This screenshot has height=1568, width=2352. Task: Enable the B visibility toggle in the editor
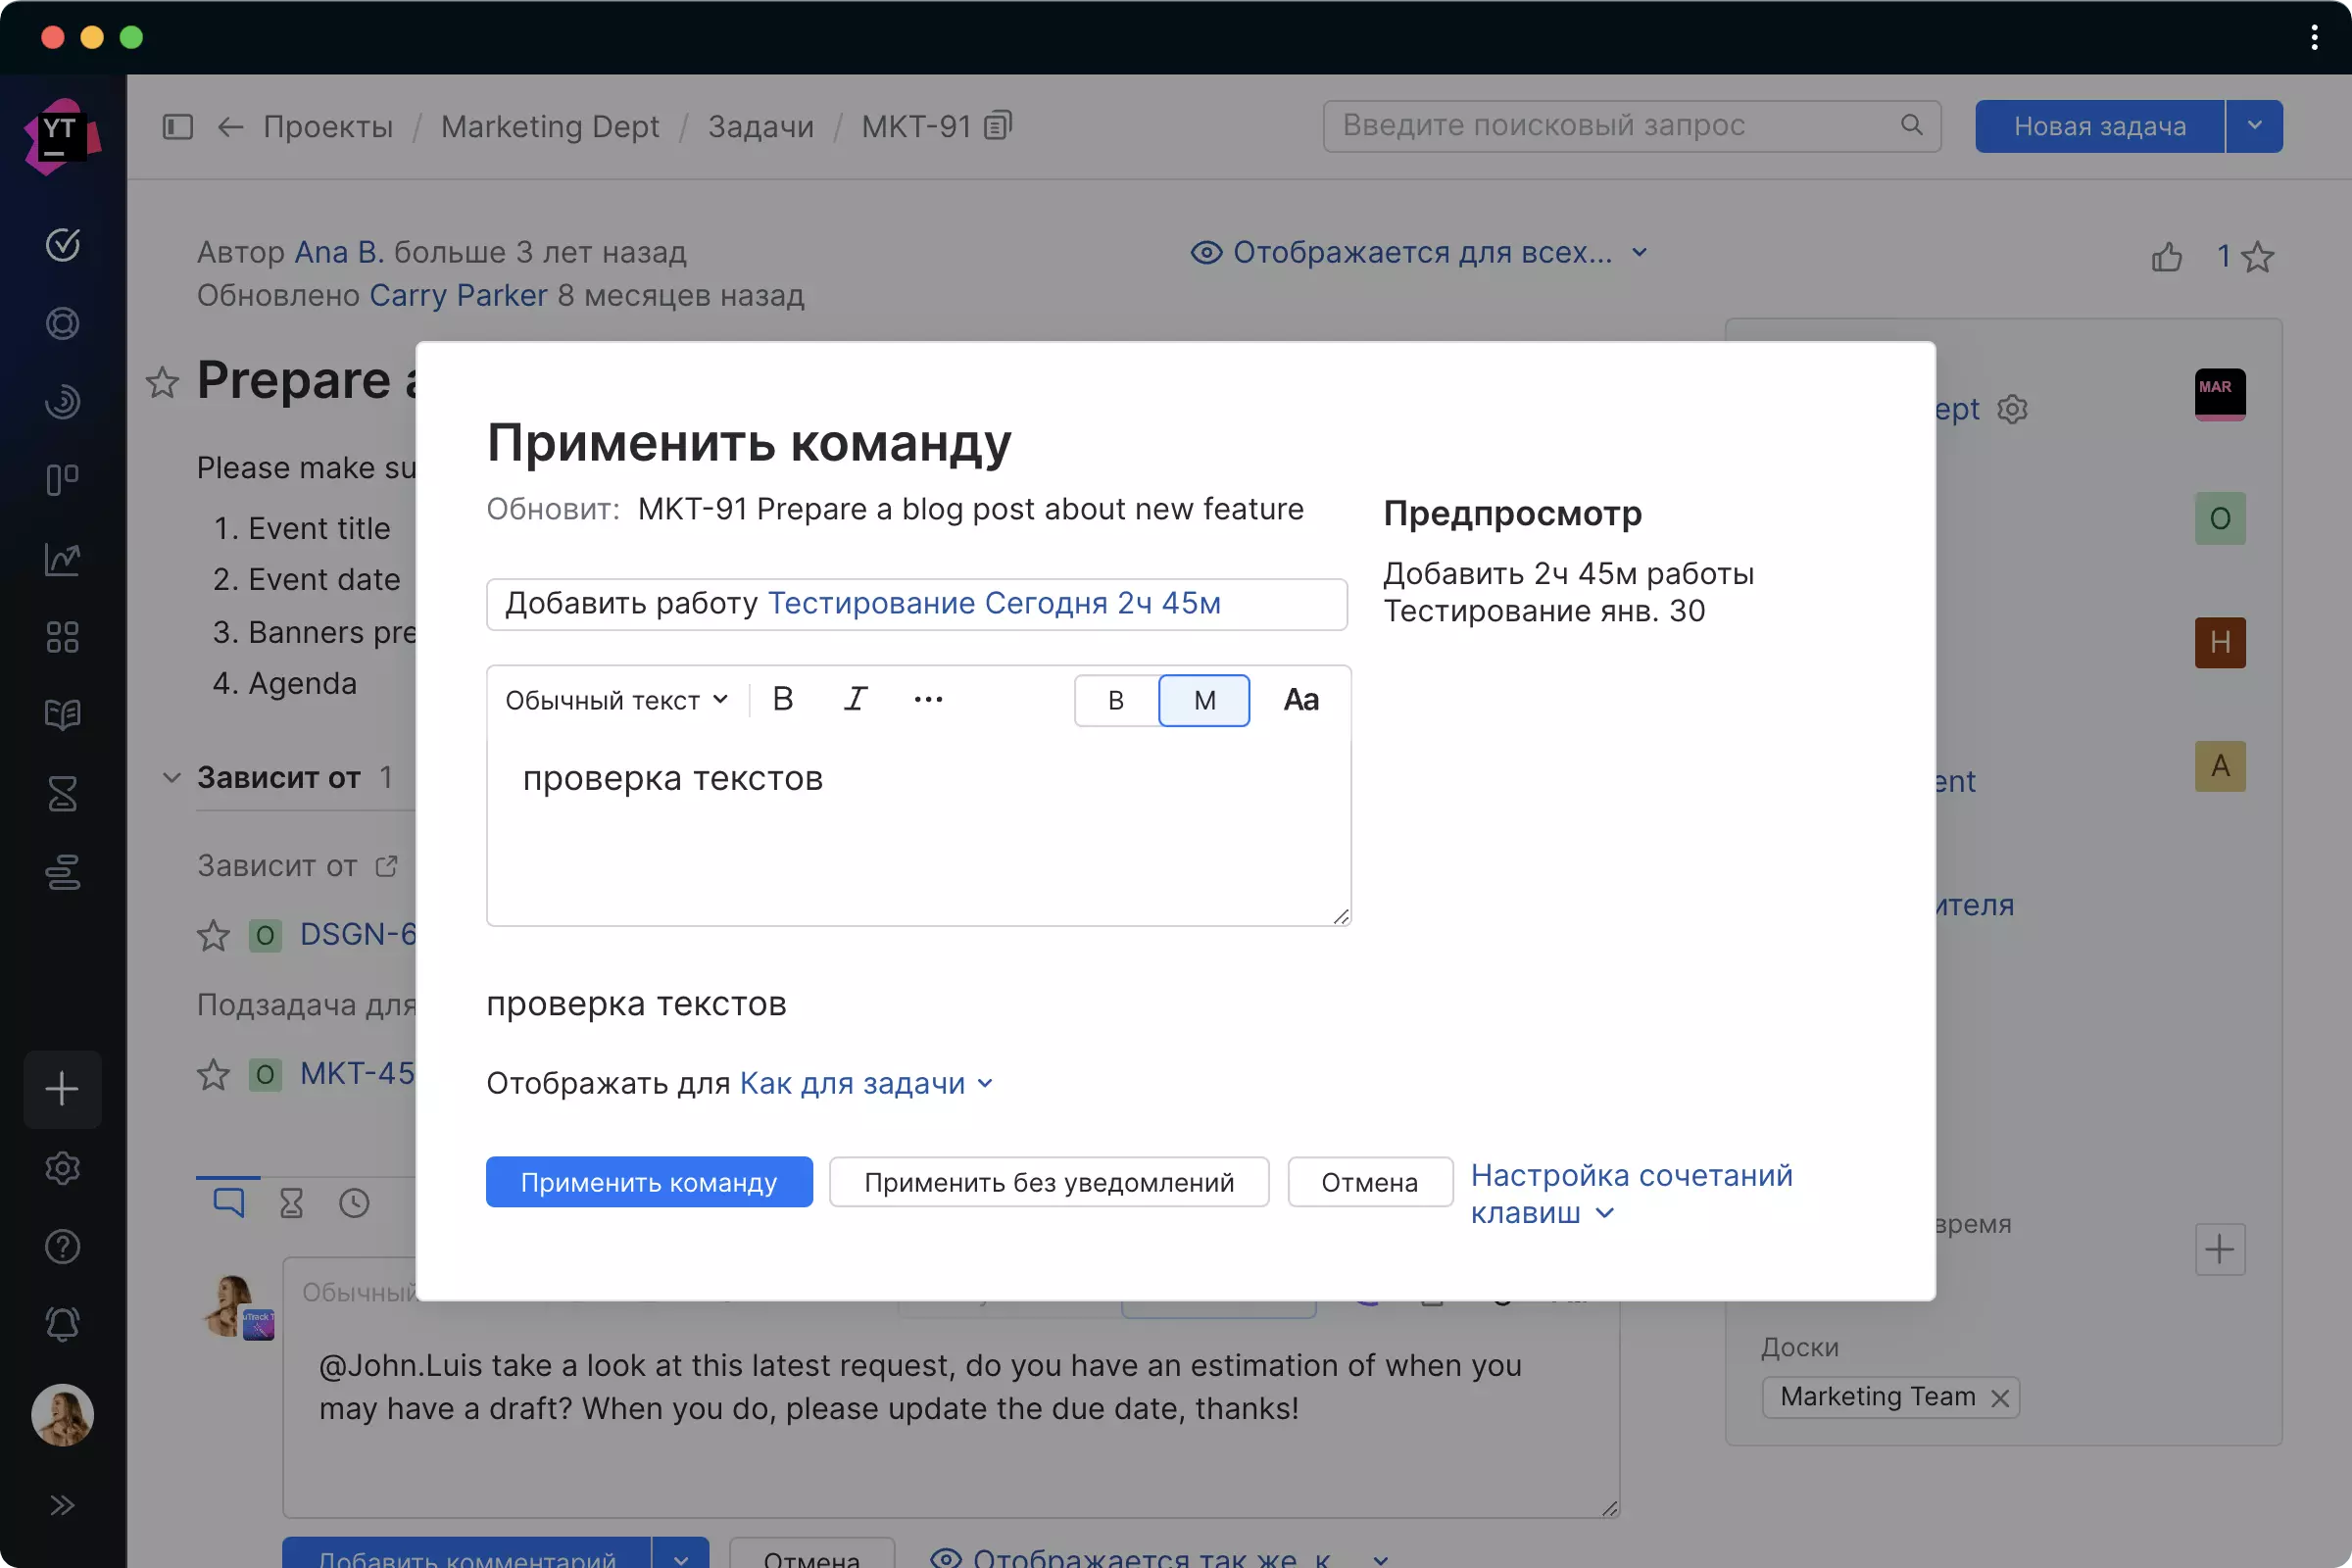(1114, 700)
